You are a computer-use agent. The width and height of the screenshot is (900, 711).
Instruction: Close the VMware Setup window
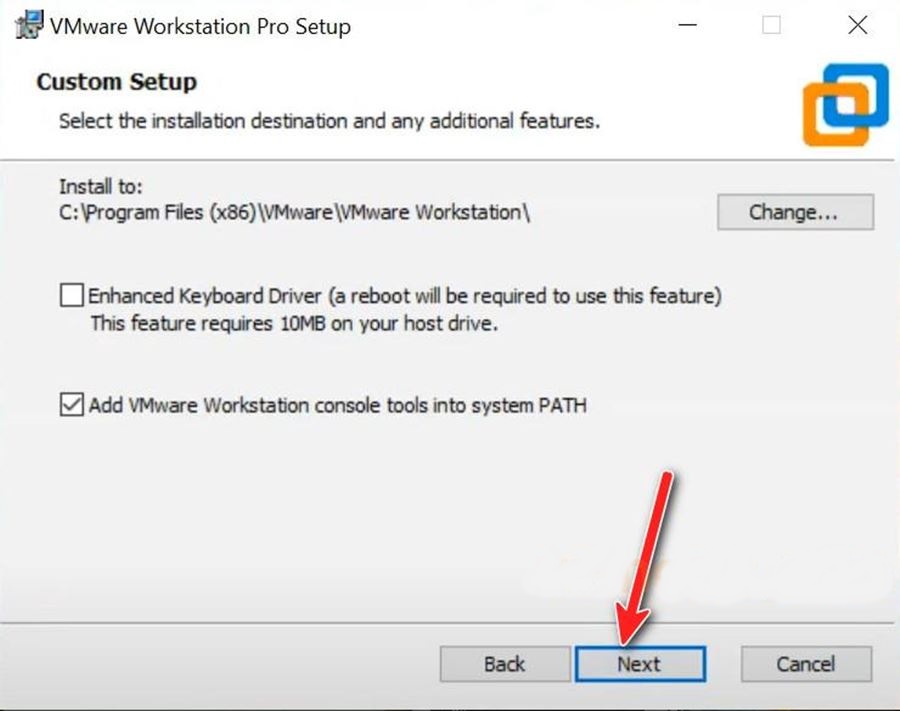pos(857,26)
